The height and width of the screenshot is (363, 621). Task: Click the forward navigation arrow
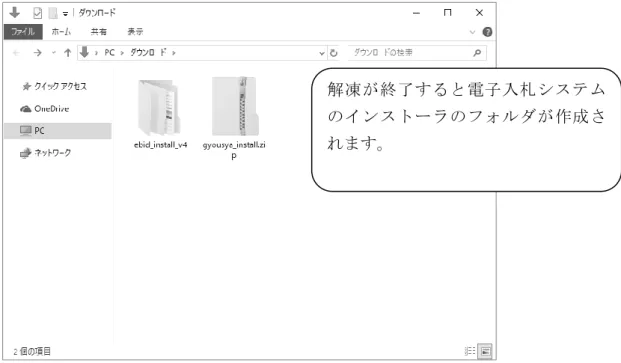coord(38,53)
